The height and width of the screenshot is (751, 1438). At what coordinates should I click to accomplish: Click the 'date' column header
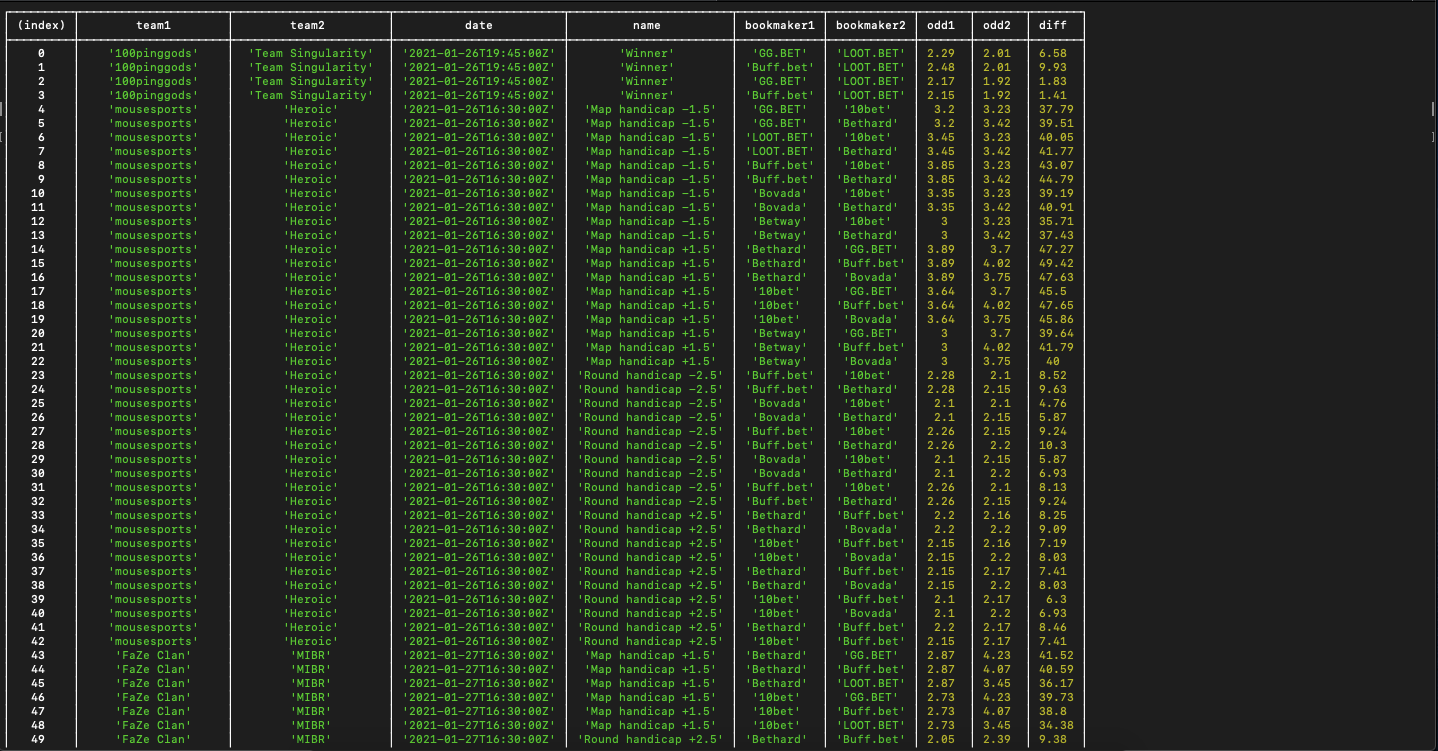[x=479, y=25]
